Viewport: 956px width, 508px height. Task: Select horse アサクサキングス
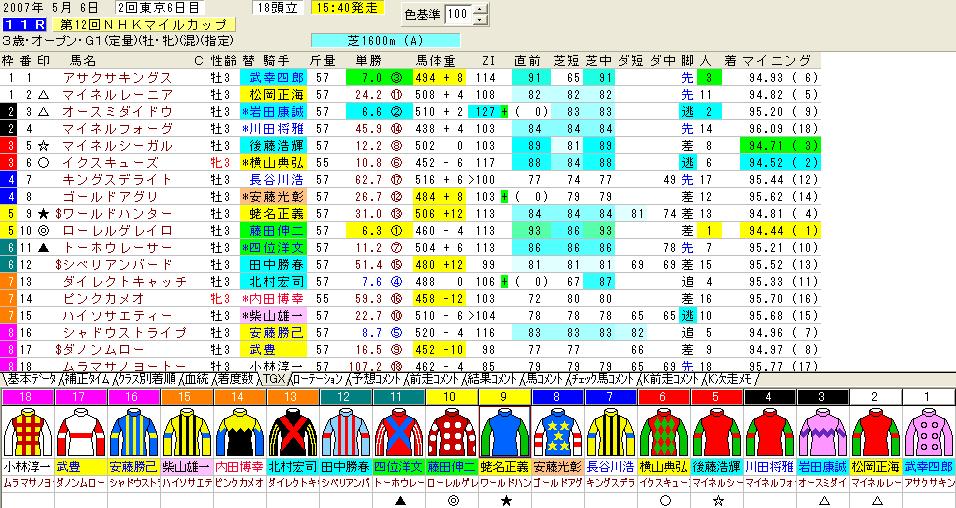[x=118, y=78]
